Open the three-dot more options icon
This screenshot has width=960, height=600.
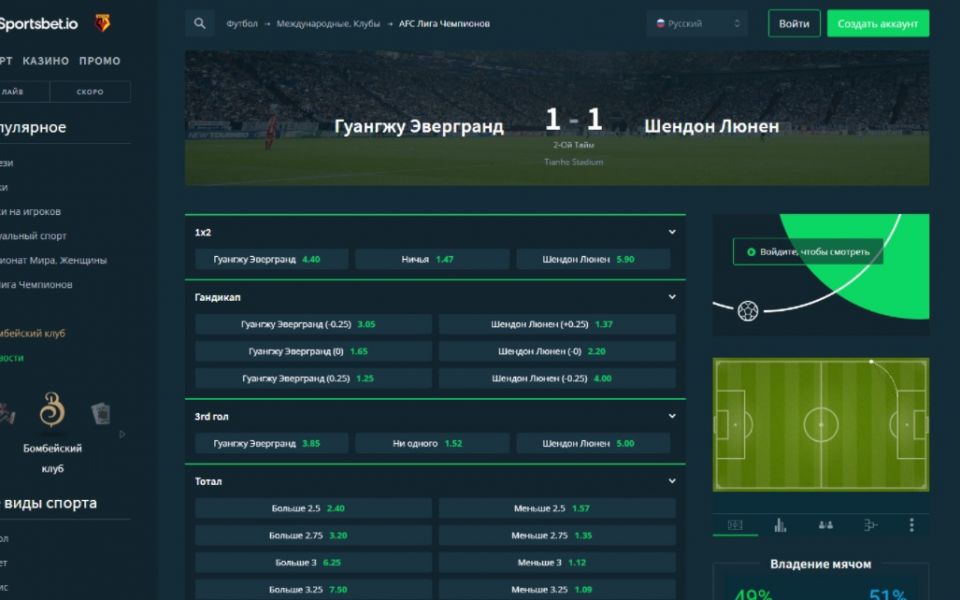click(x=912, y=525)
